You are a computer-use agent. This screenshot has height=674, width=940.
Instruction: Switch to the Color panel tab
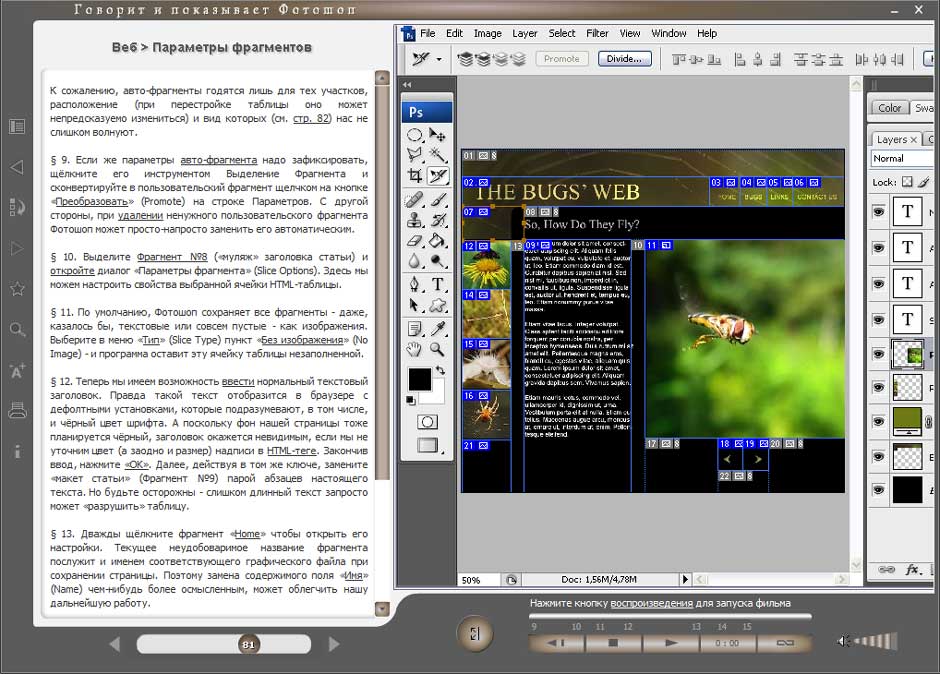889,108
